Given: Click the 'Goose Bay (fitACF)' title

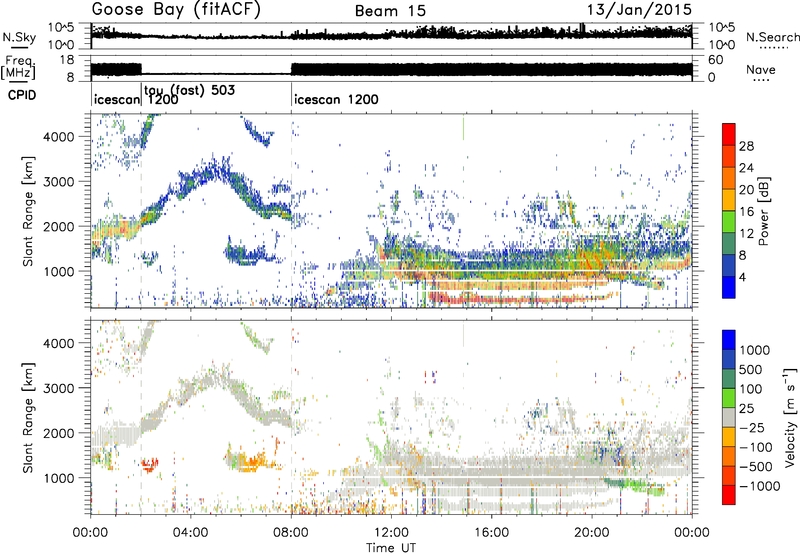Looking at the screenshot, I should (x=176, y=10).
